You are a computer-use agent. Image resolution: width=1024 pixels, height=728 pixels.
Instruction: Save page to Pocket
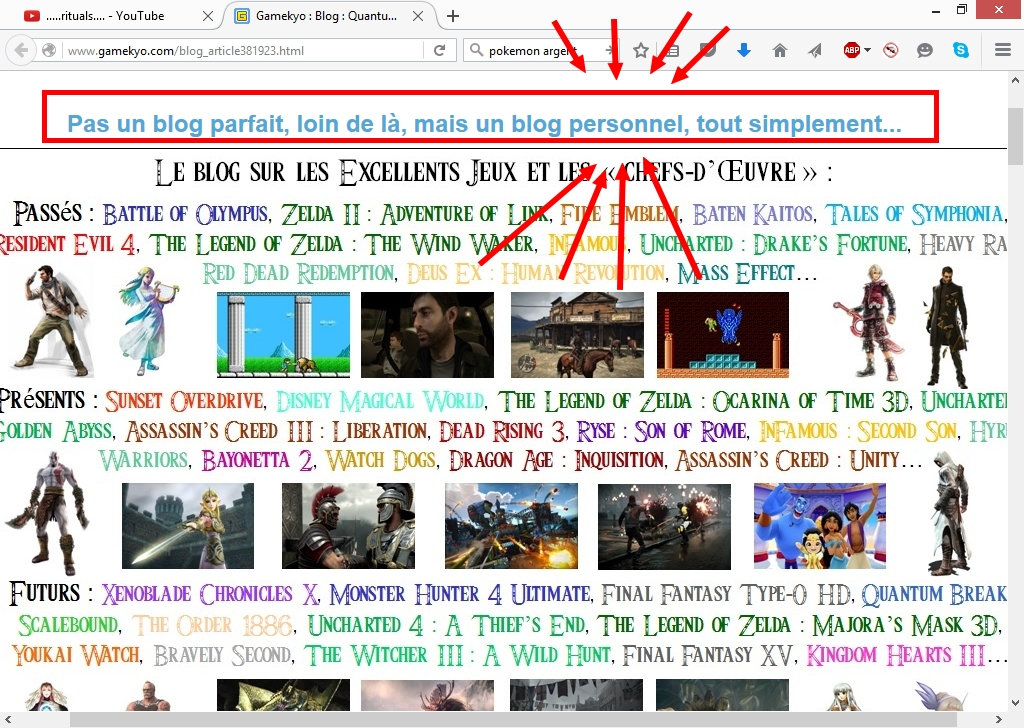pyautogui.click(x=708, y=50)
